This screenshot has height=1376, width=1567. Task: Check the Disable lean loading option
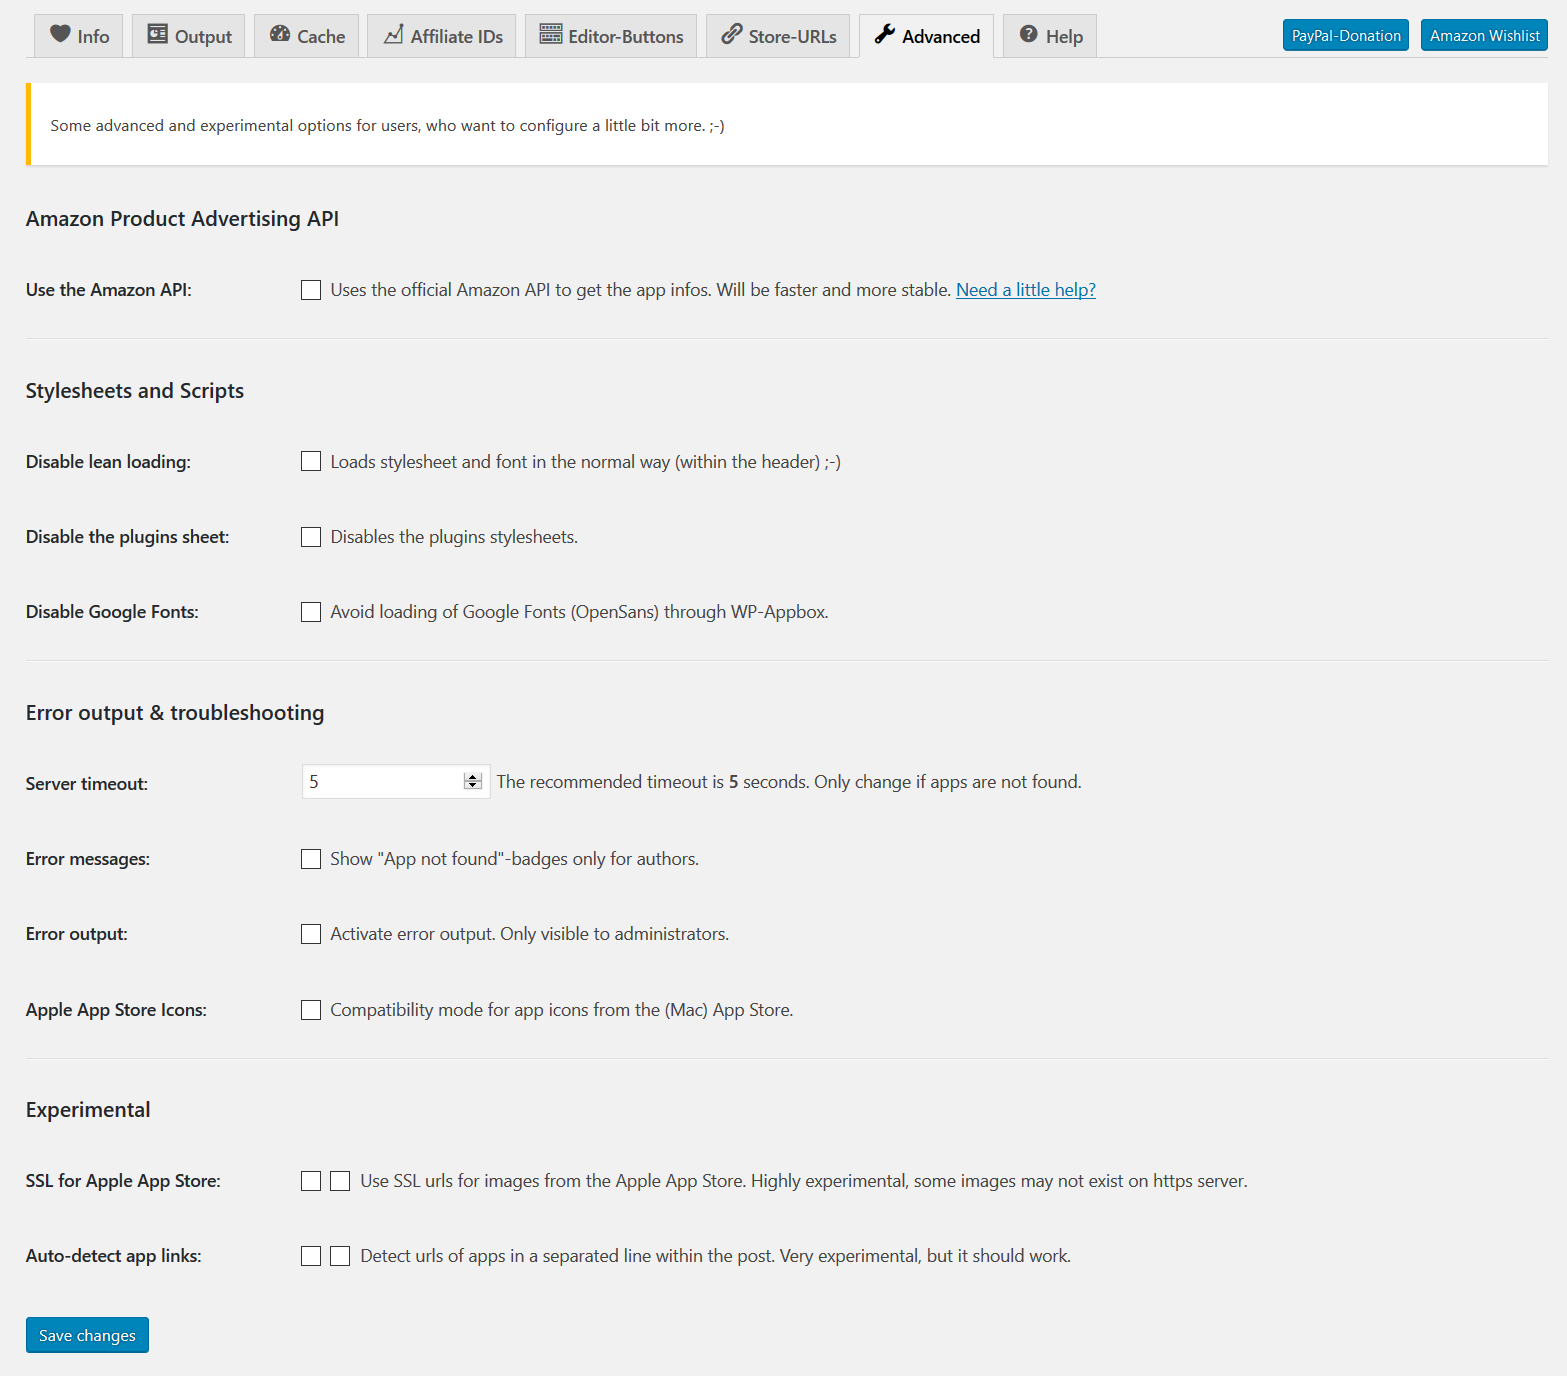[311, 461]
